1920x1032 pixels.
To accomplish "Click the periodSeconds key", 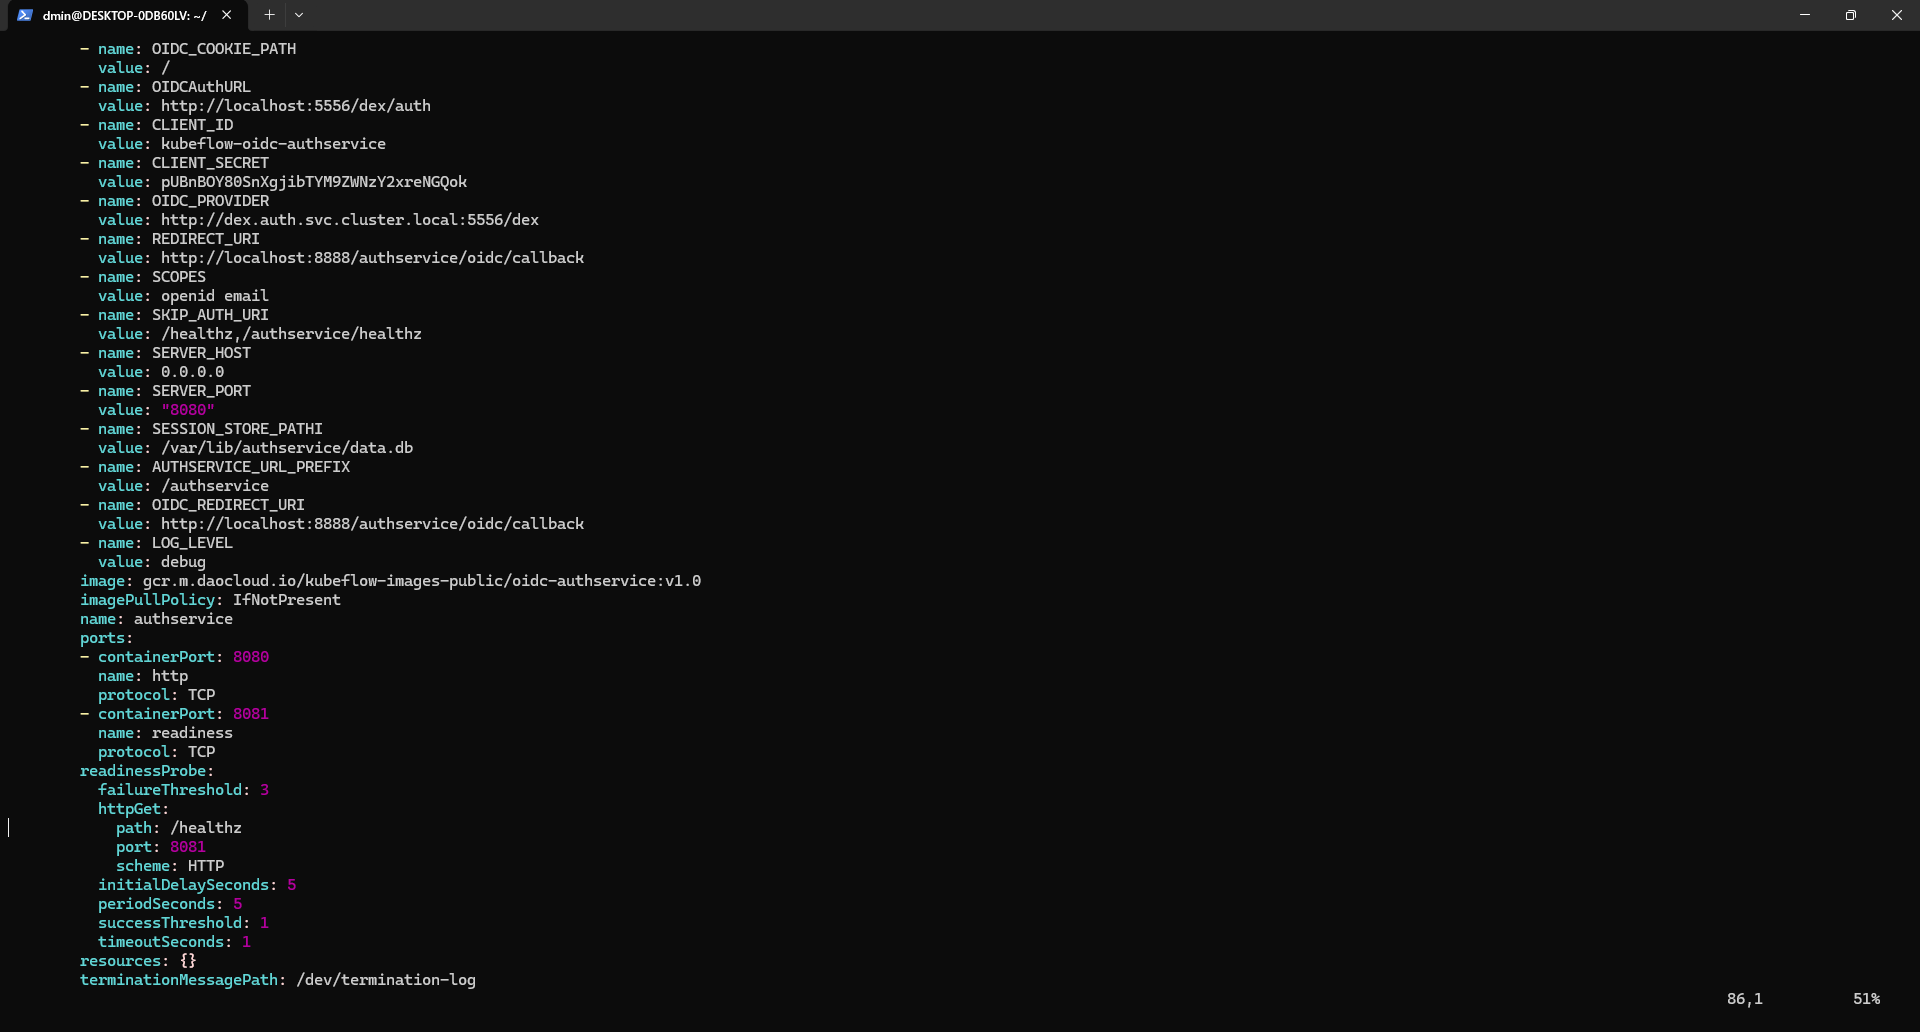I will point(156,904).
